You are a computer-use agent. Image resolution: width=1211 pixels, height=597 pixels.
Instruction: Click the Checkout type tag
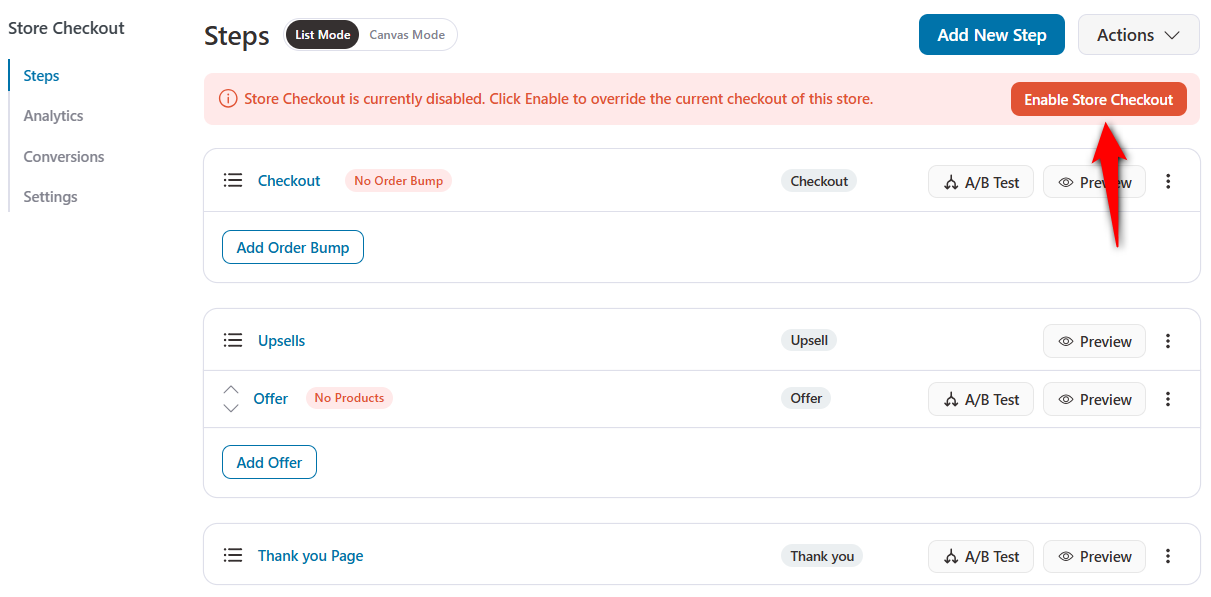(x=819, y=181)
